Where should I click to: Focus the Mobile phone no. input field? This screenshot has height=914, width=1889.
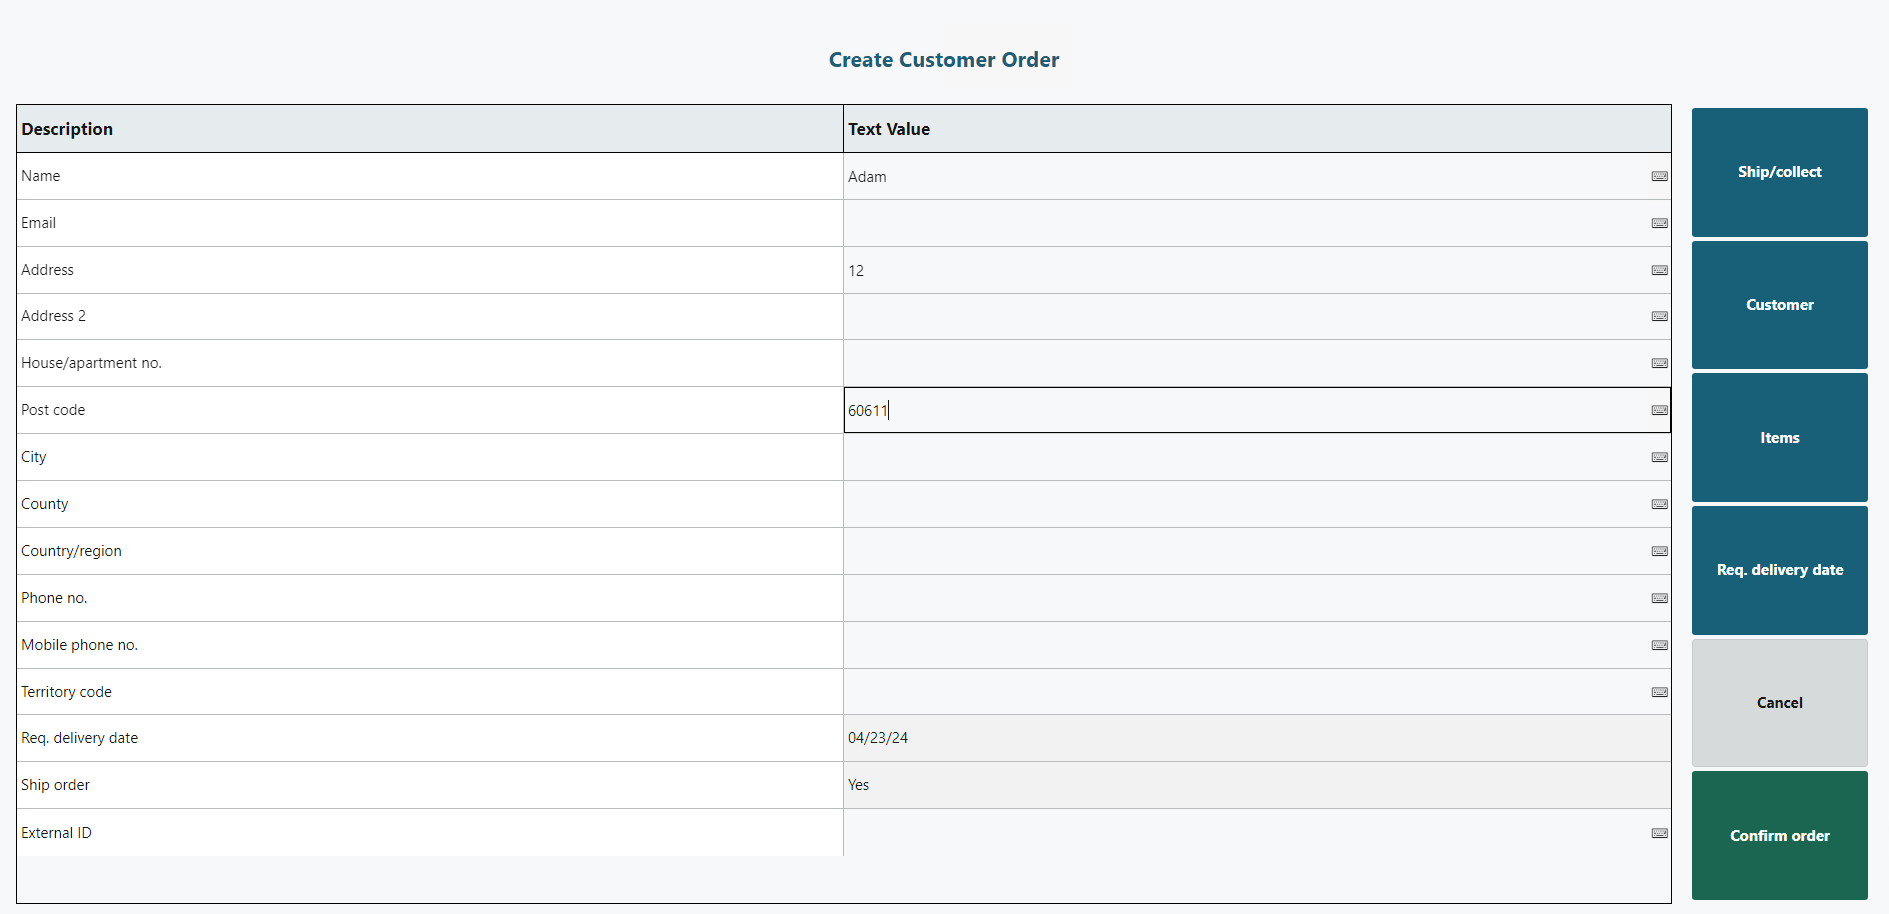[1240, 645]
